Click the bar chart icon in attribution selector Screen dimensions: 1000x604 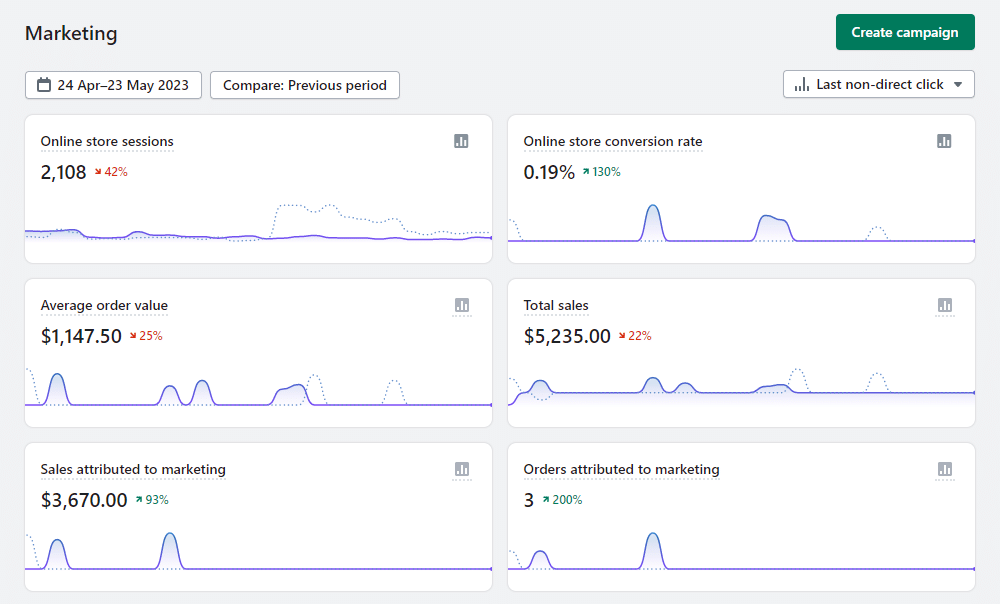tap(801, 85)
